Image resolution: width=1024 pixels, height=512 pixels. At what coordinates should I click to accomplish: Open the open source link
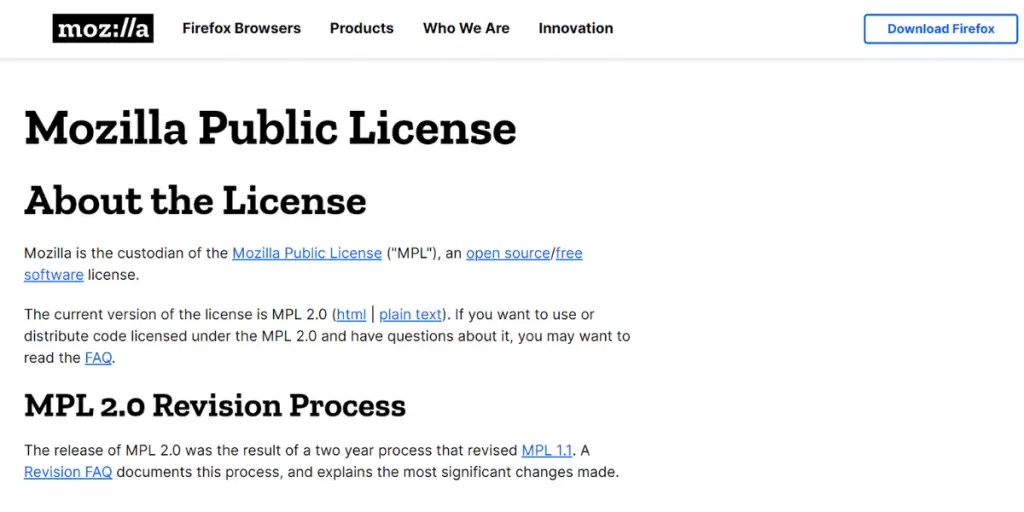click(x=508, y=253)
